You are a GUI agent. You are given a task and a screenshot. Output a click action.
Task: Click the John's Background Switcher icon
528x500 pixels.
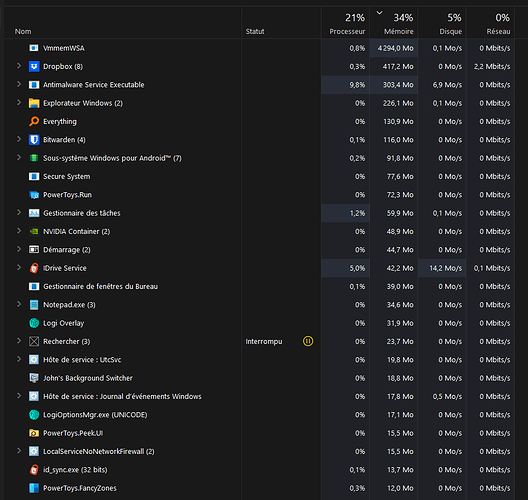point(34,378)
